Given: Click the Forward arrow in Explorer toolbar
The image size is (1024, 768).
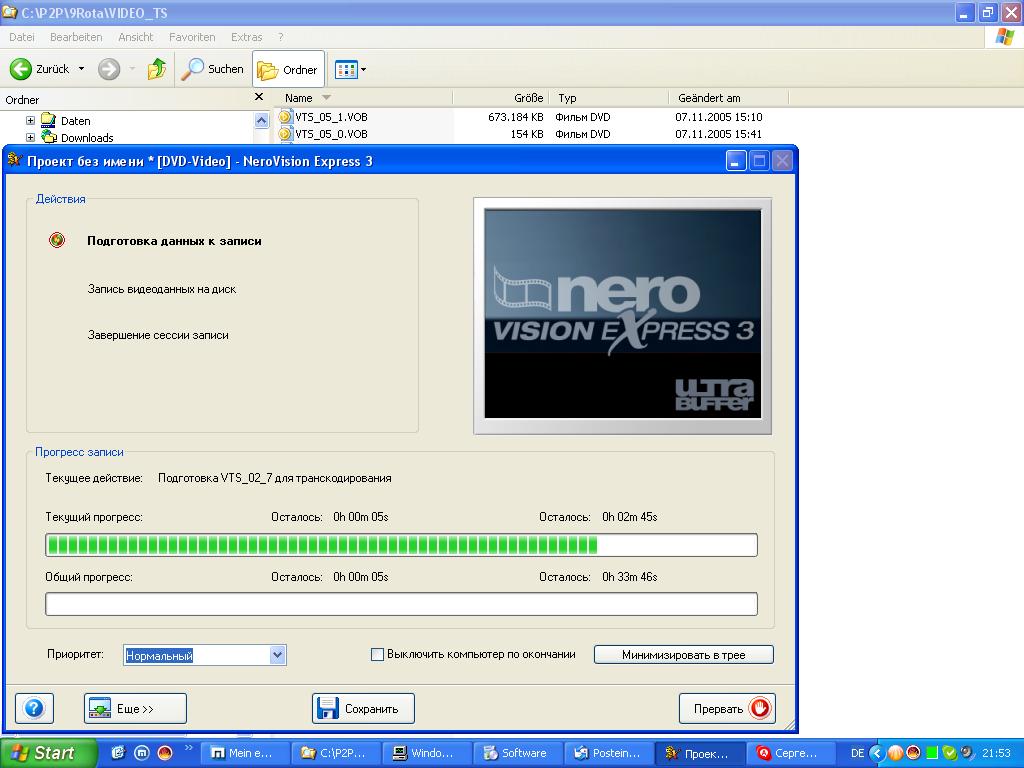Looking at the screenshot, I should 109,69.
